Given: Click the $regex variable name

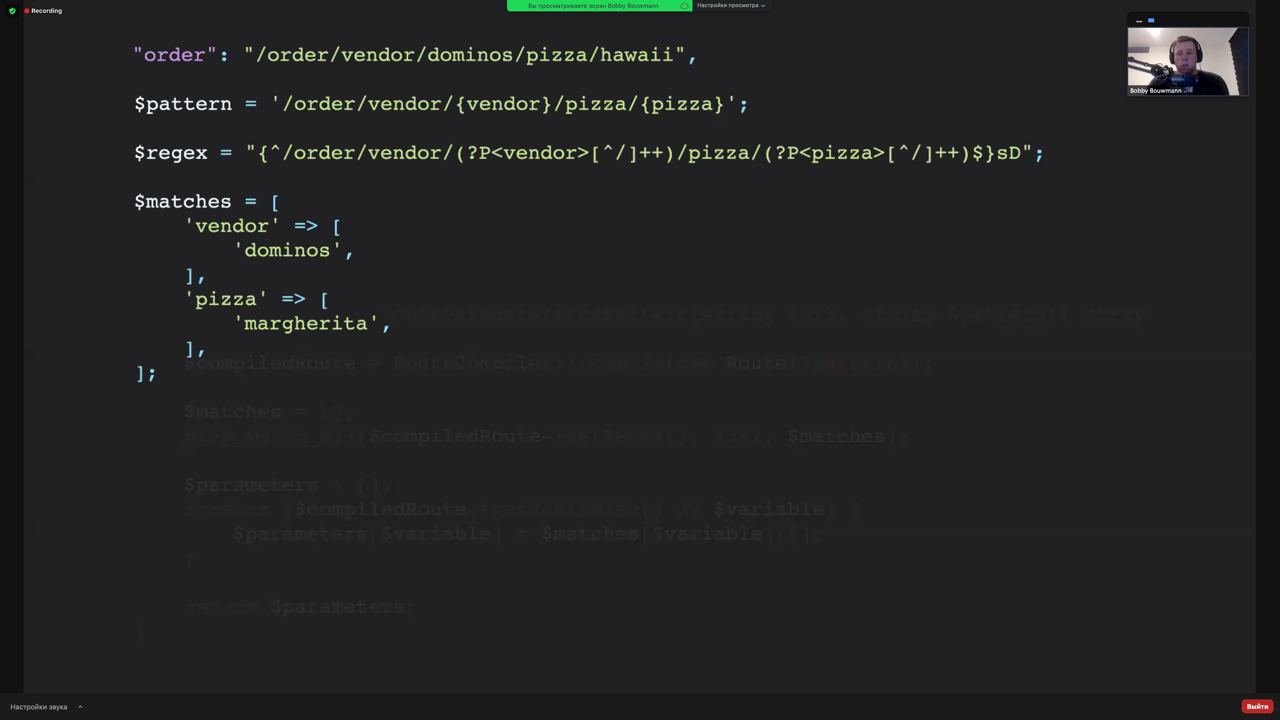Looking at the screenshot, I should (171, 153).
